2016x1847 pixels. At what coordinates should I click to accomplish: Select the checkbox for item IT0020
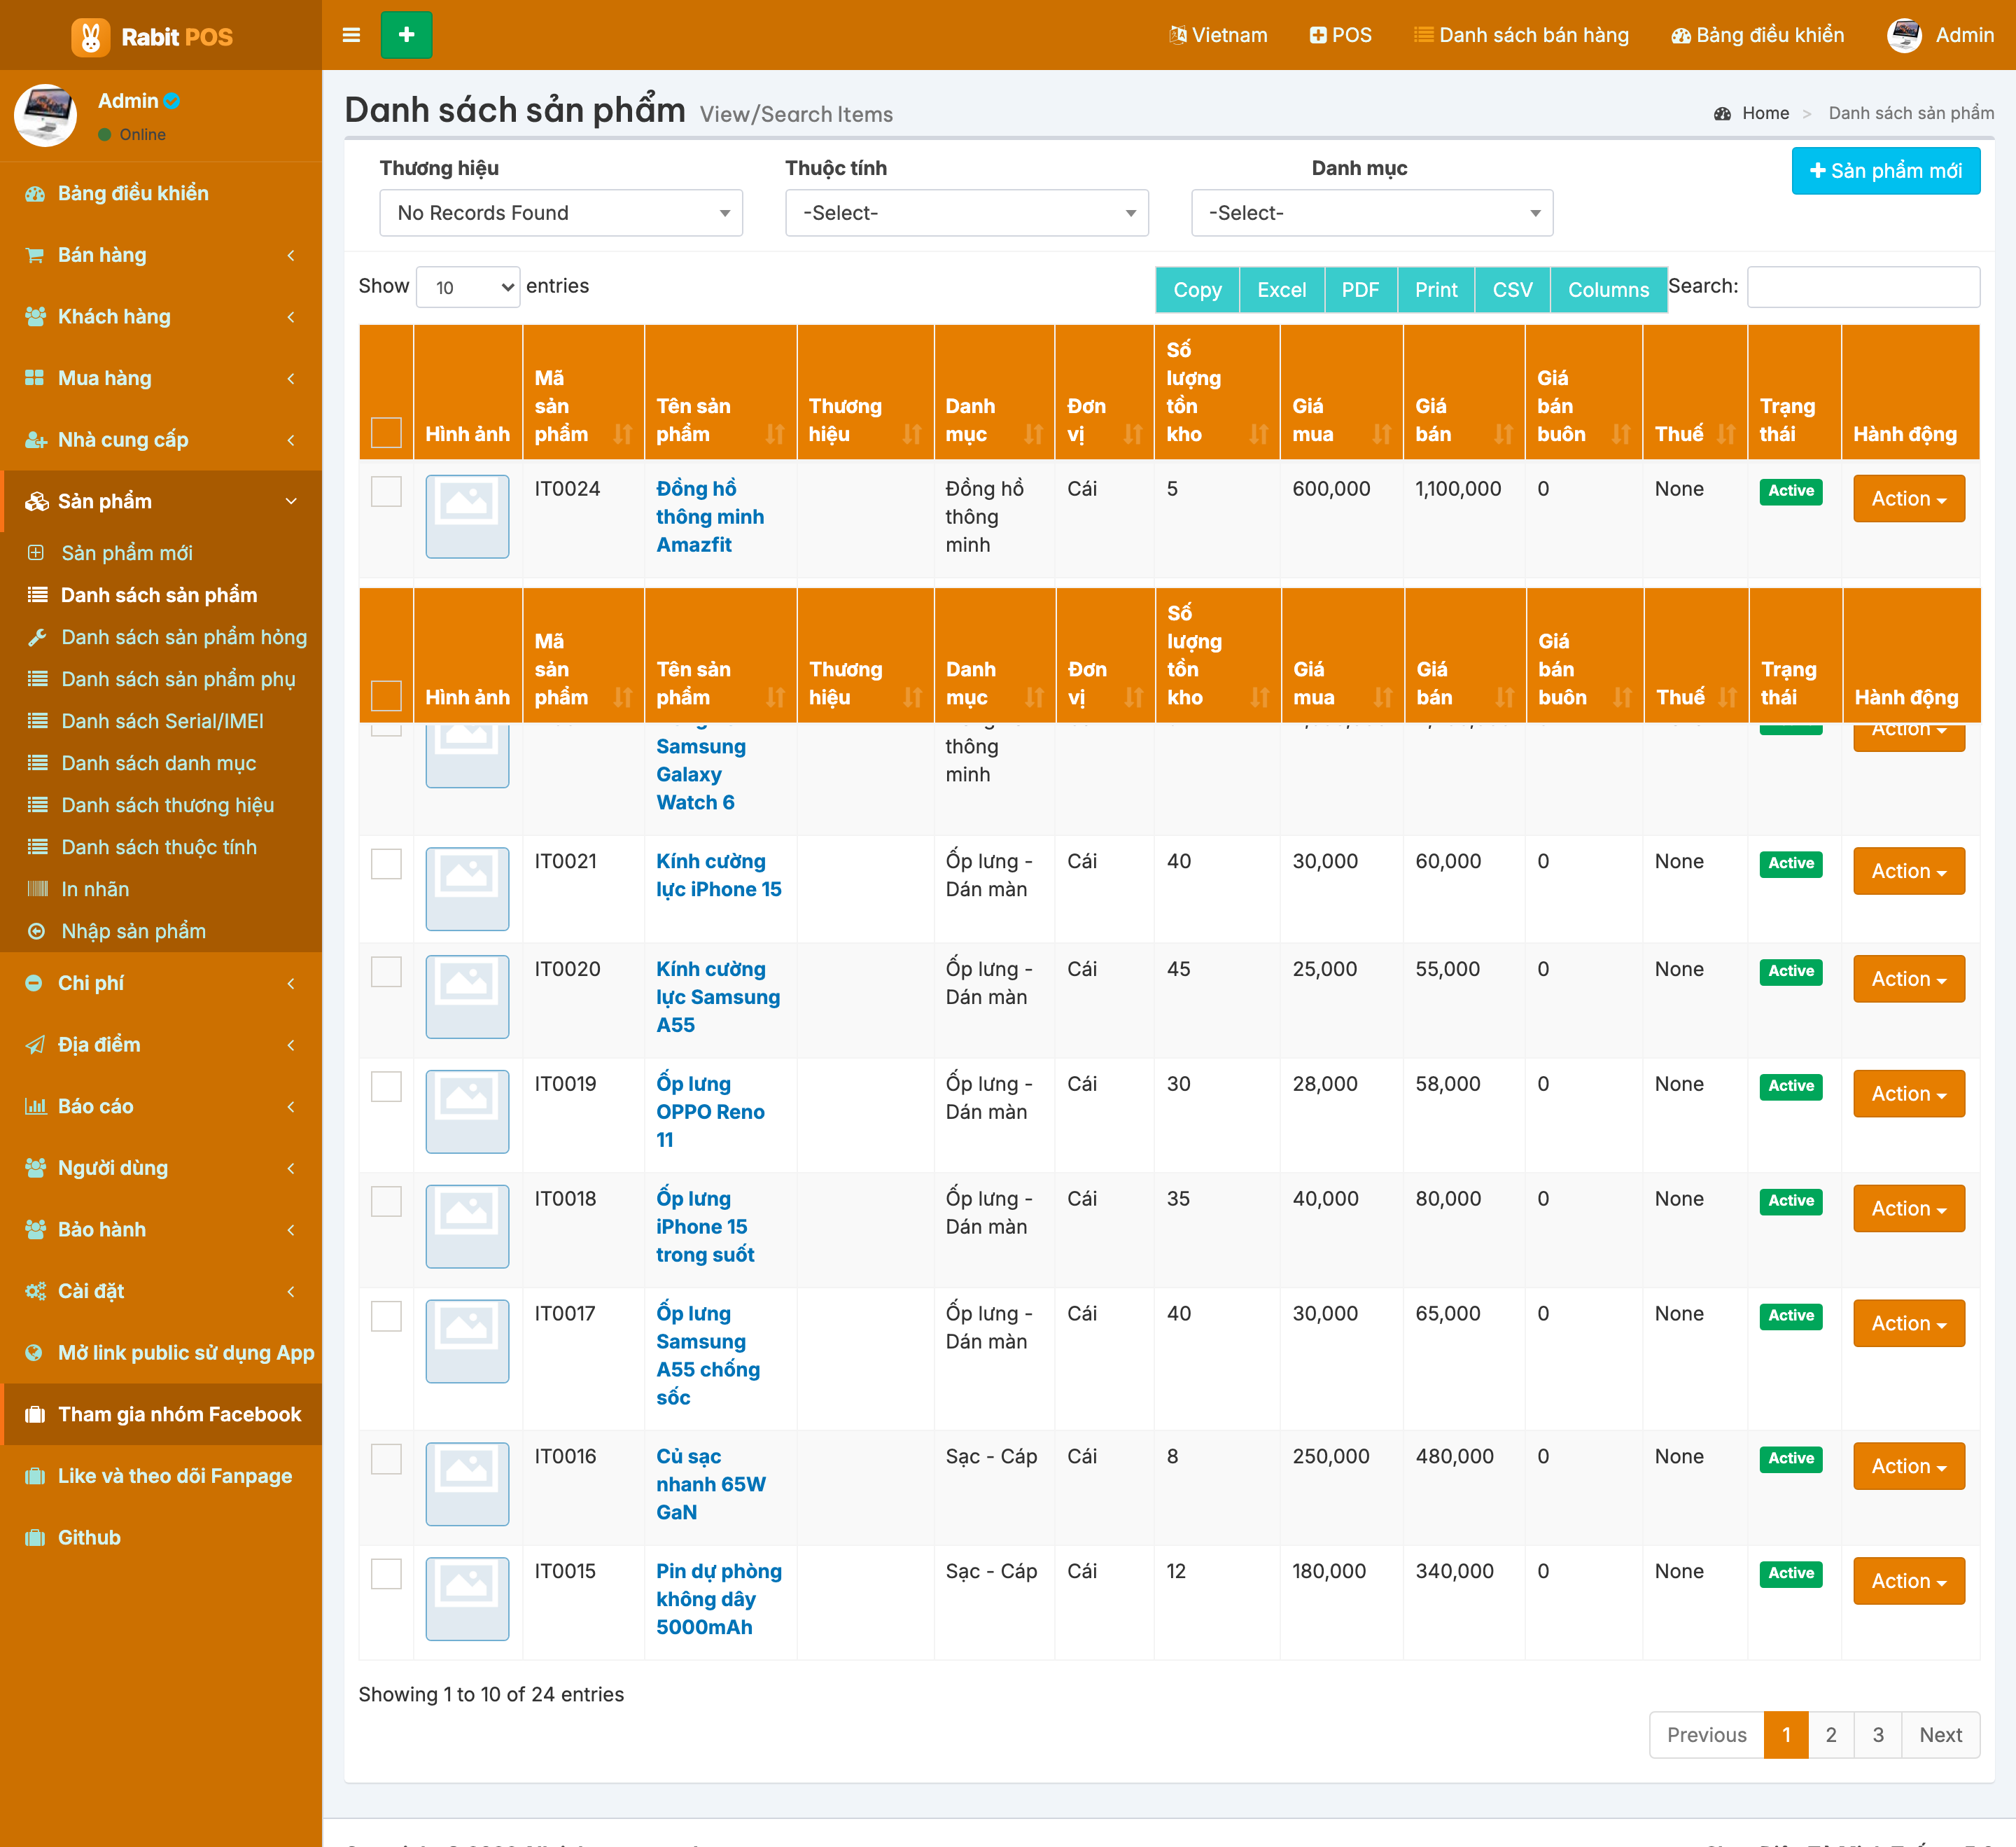[386, 972]
